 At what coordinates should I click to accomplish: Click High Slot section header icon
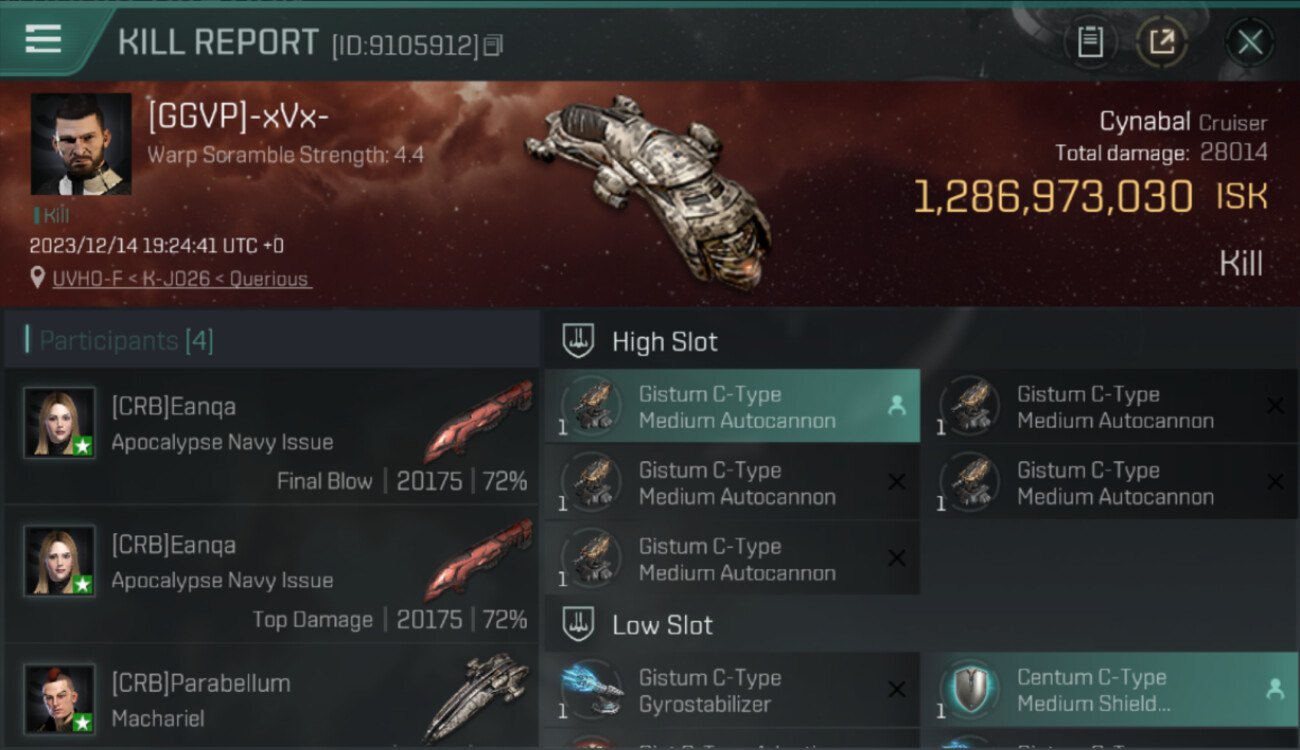[x=578, y=341]
